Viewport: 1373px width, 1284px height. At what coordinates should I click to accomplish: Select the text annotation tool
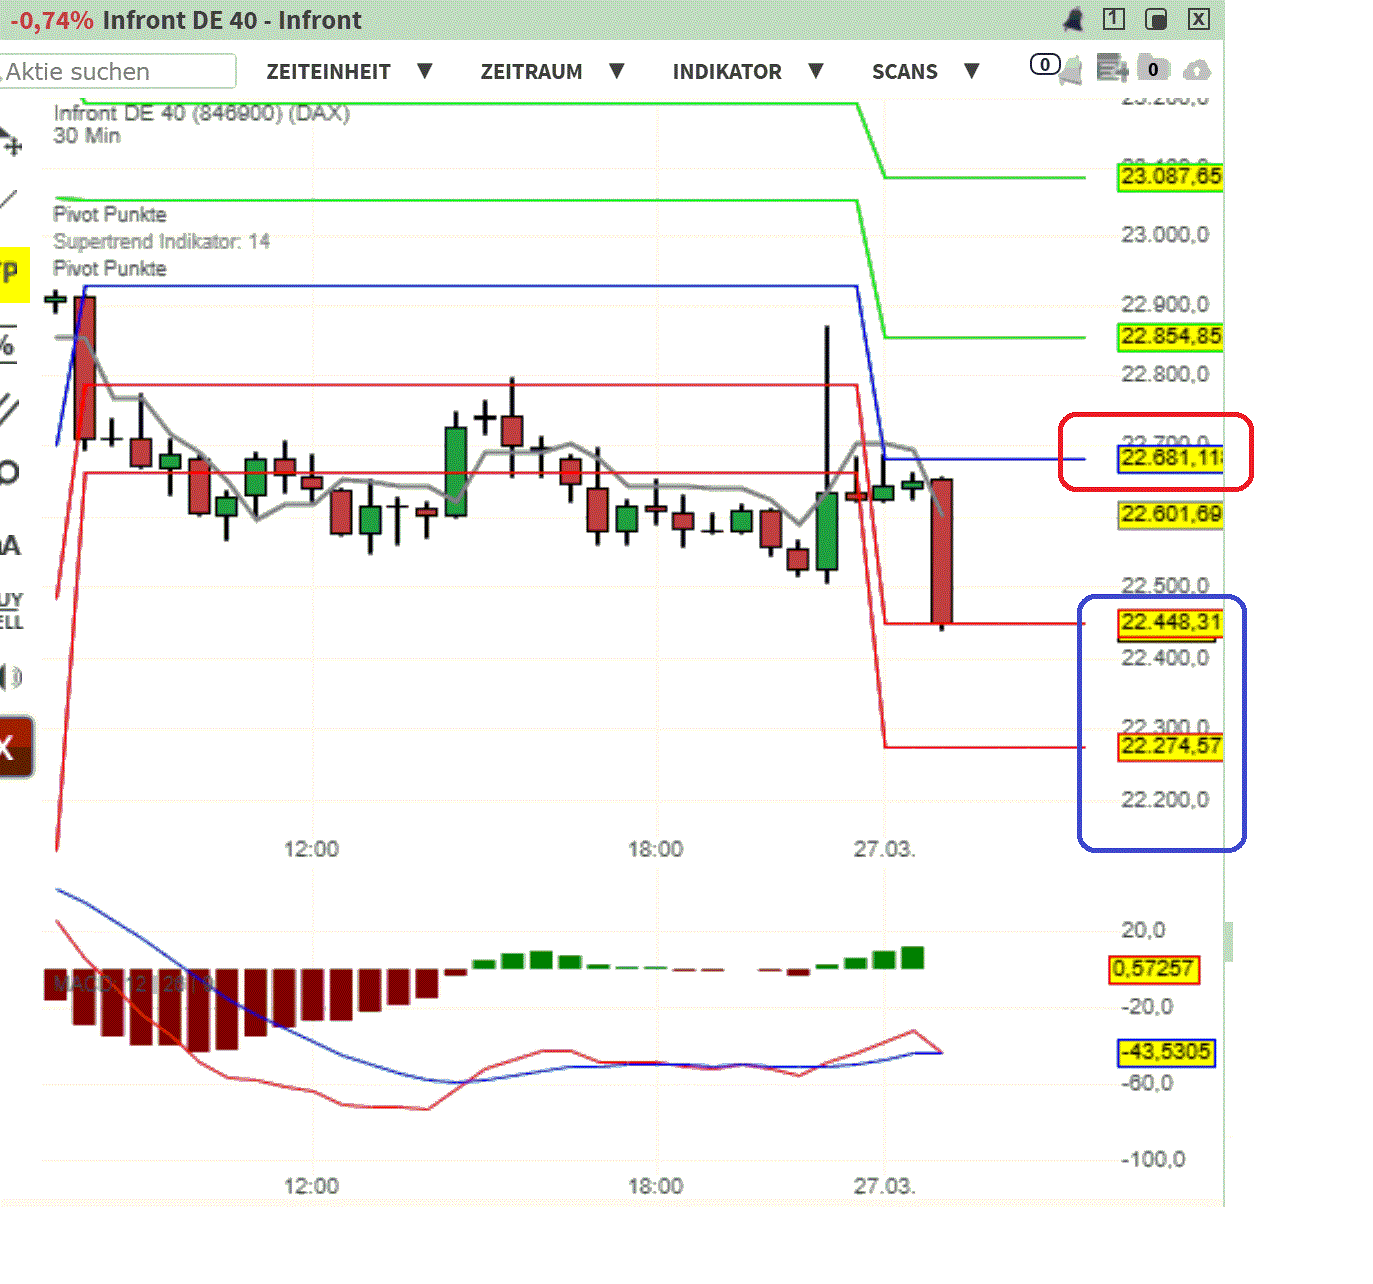pos(12,545)
